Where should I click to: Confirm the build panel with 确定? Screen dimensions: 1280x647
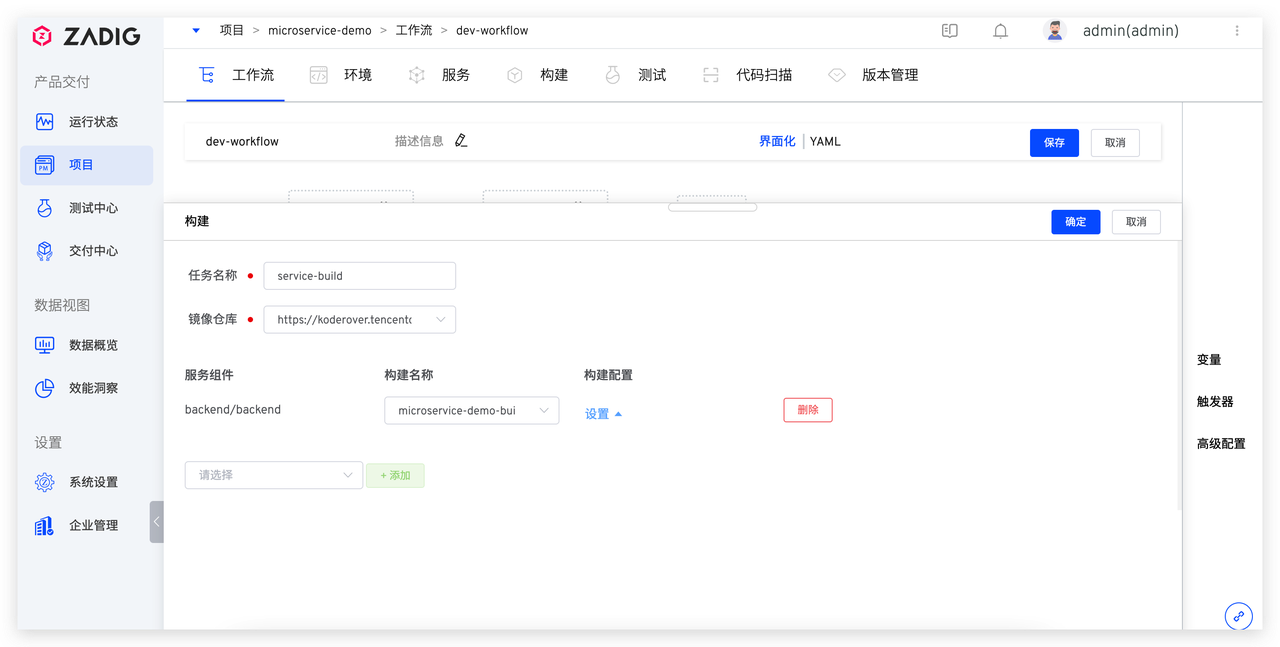1076,222
